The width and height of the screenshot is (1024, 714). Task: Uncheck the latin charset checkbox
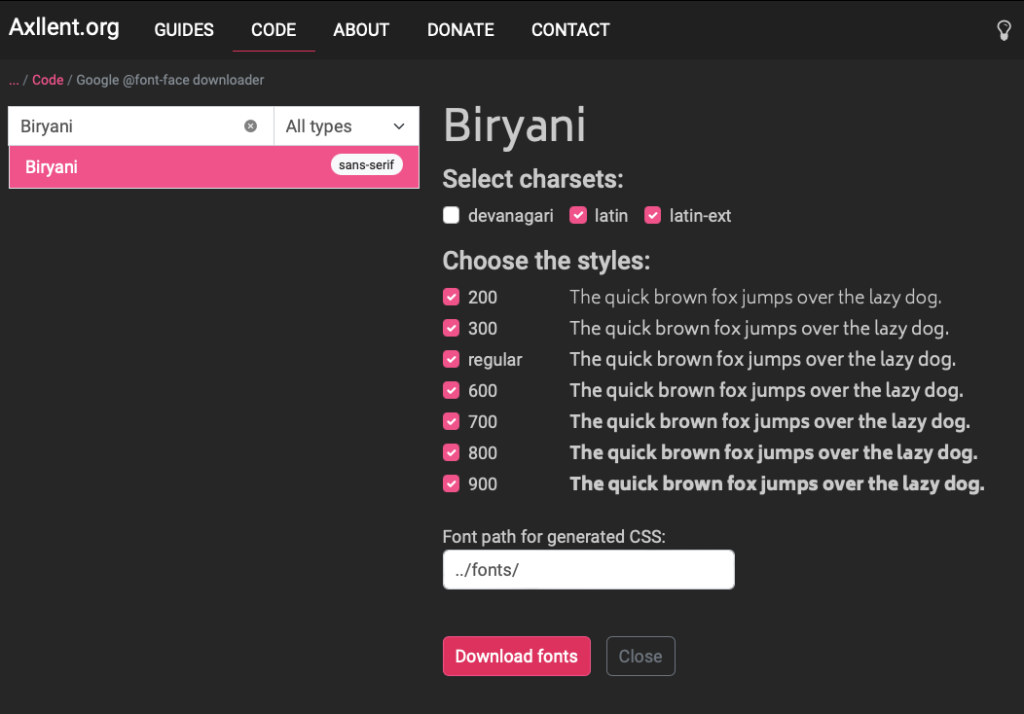(578, 216)
